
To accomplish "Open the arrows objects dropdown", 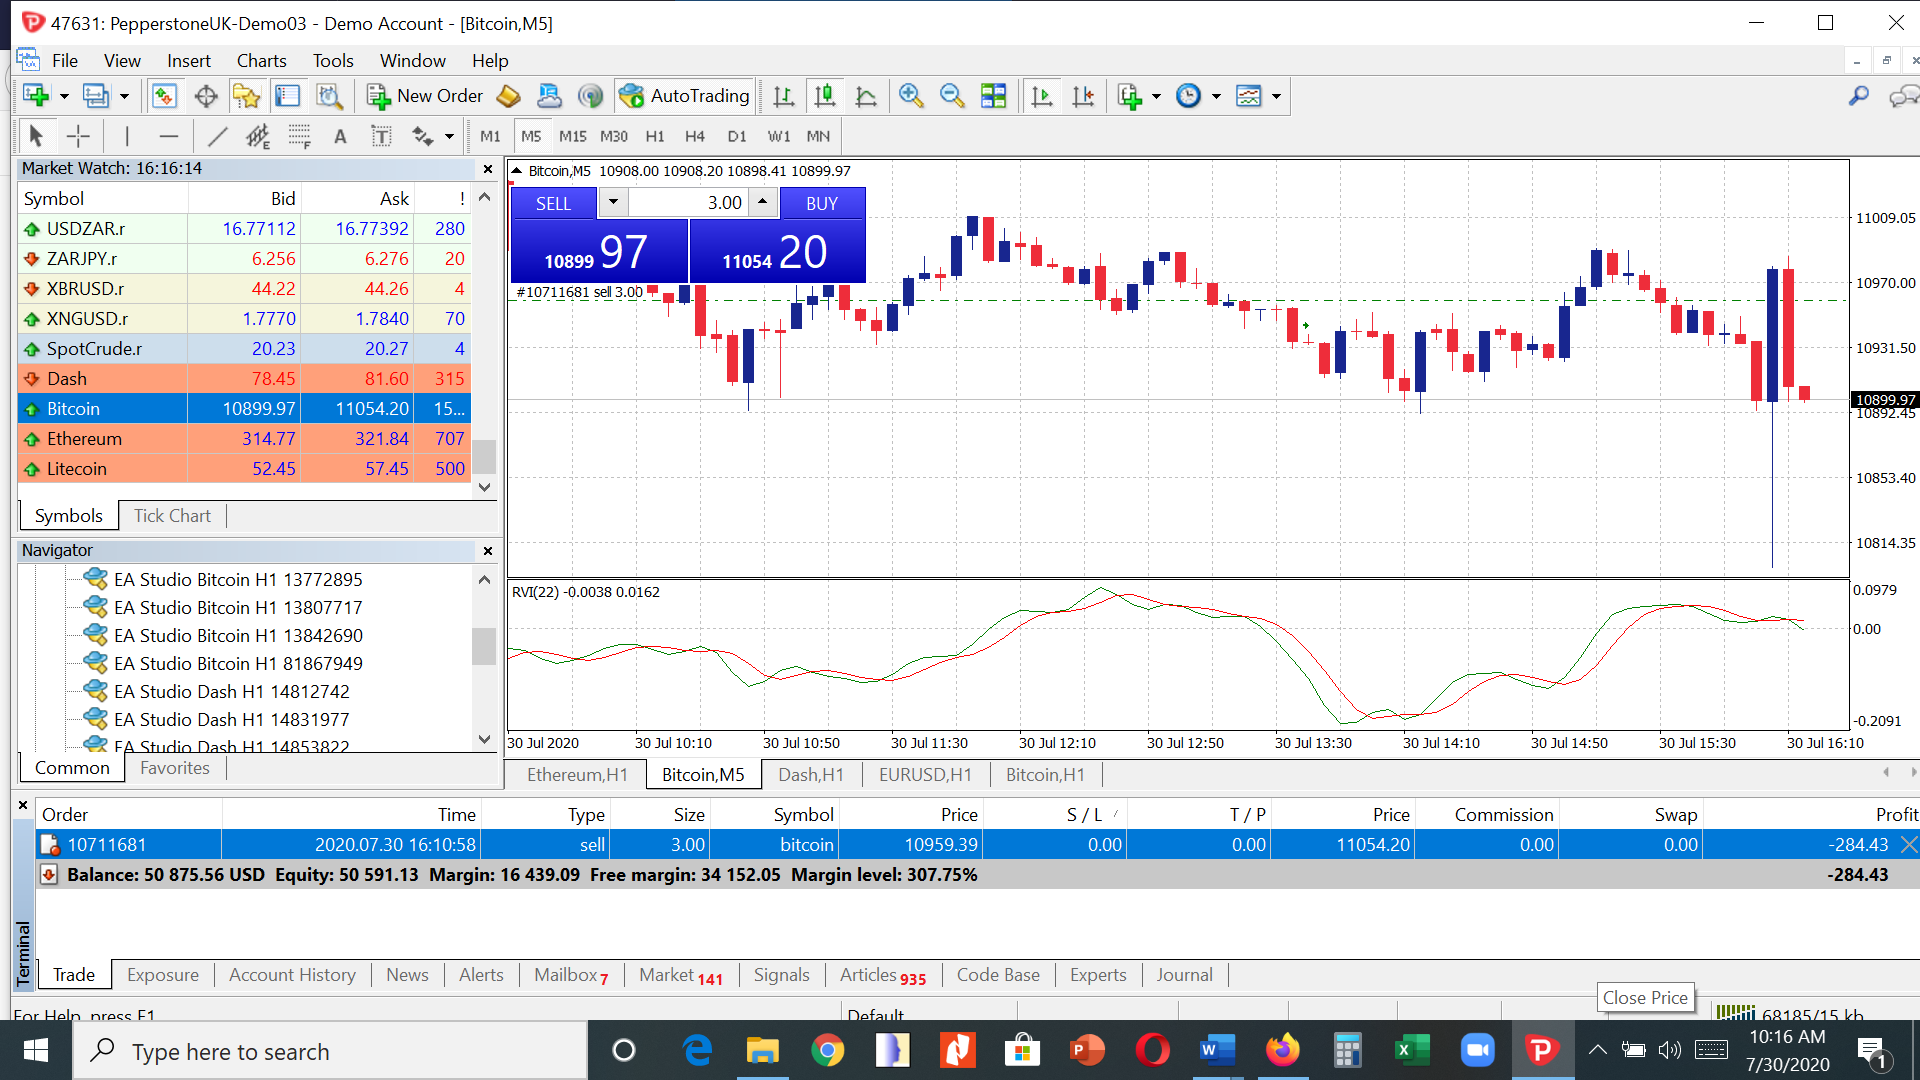I will tap(449, 137).
